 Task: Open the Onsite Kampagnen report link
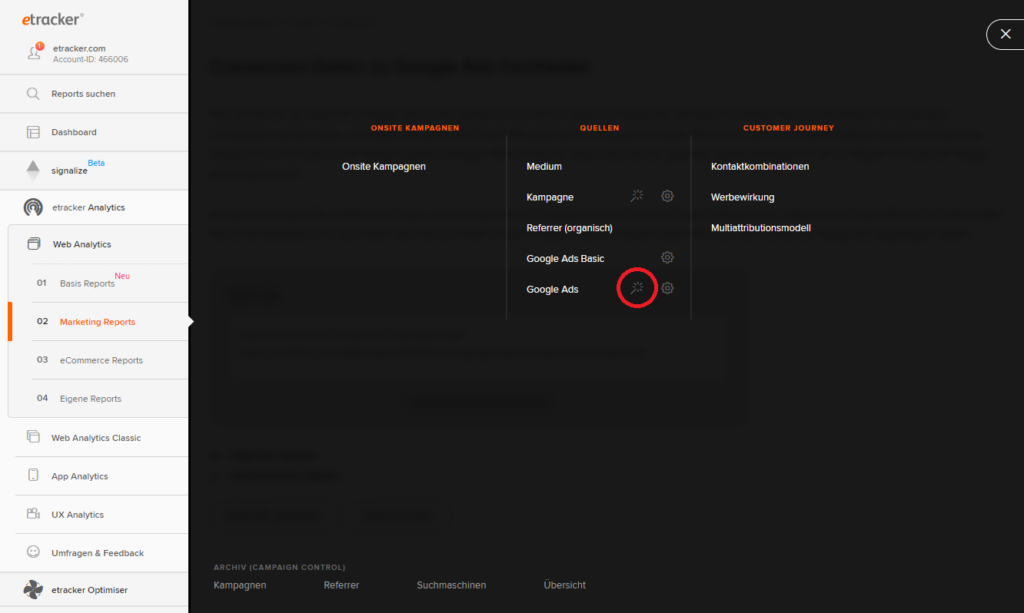(x=383, y=166)
